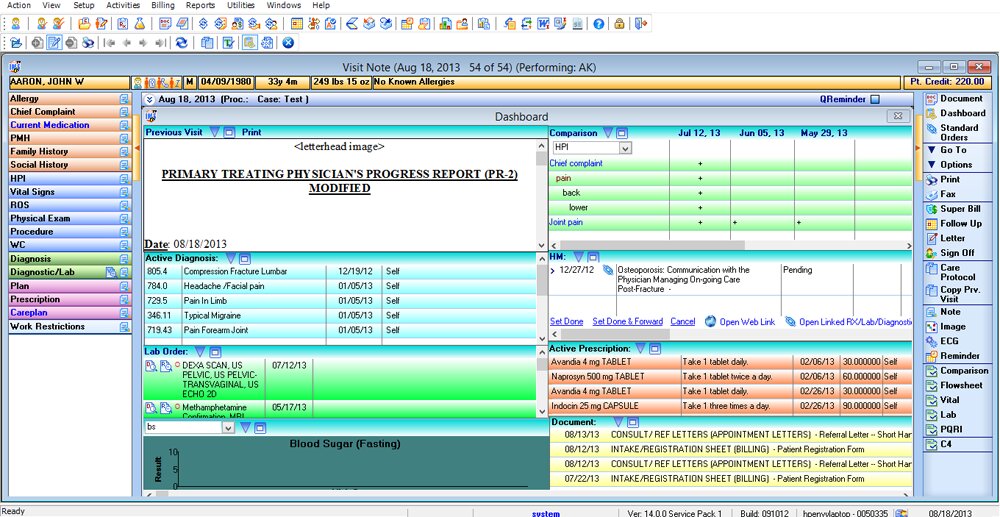Open the ECG item in right panel
The width and height of the screenshot is (1000, 517).
click(x=948, y=341)
